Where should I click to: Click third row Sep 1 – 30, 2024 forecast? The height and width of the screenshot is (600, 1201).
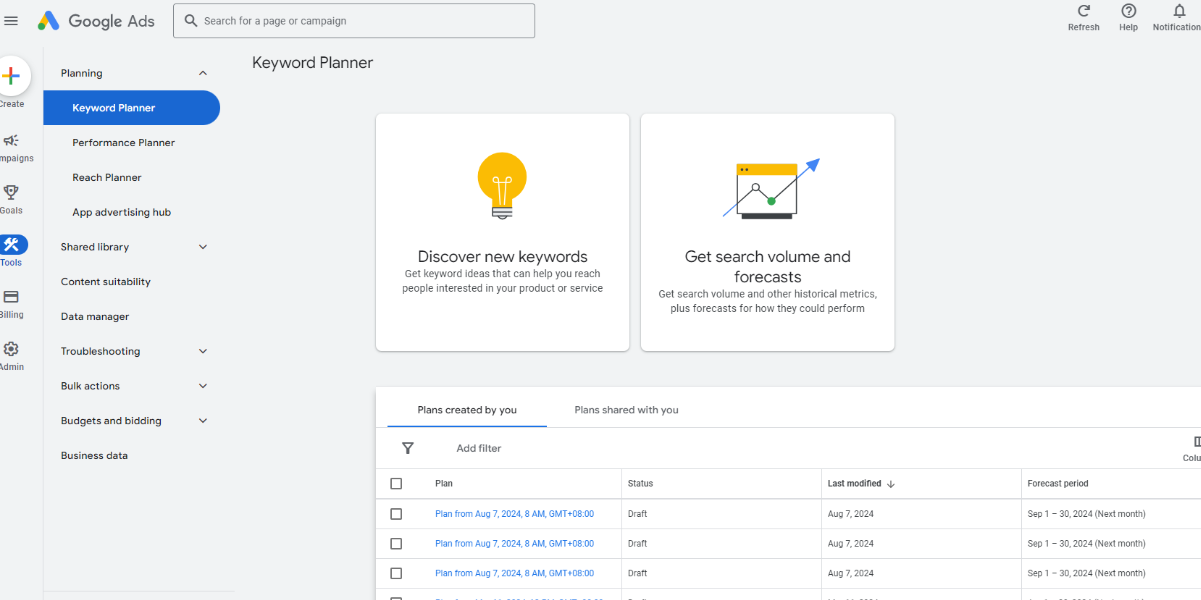coord(1087,574)
